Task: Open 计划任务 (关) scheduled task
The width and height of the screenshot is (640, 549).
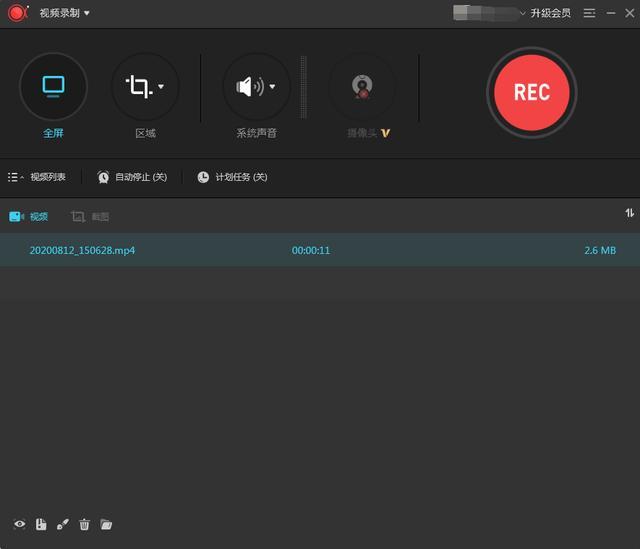Action: pyautogui.click(x=232, y=177)
